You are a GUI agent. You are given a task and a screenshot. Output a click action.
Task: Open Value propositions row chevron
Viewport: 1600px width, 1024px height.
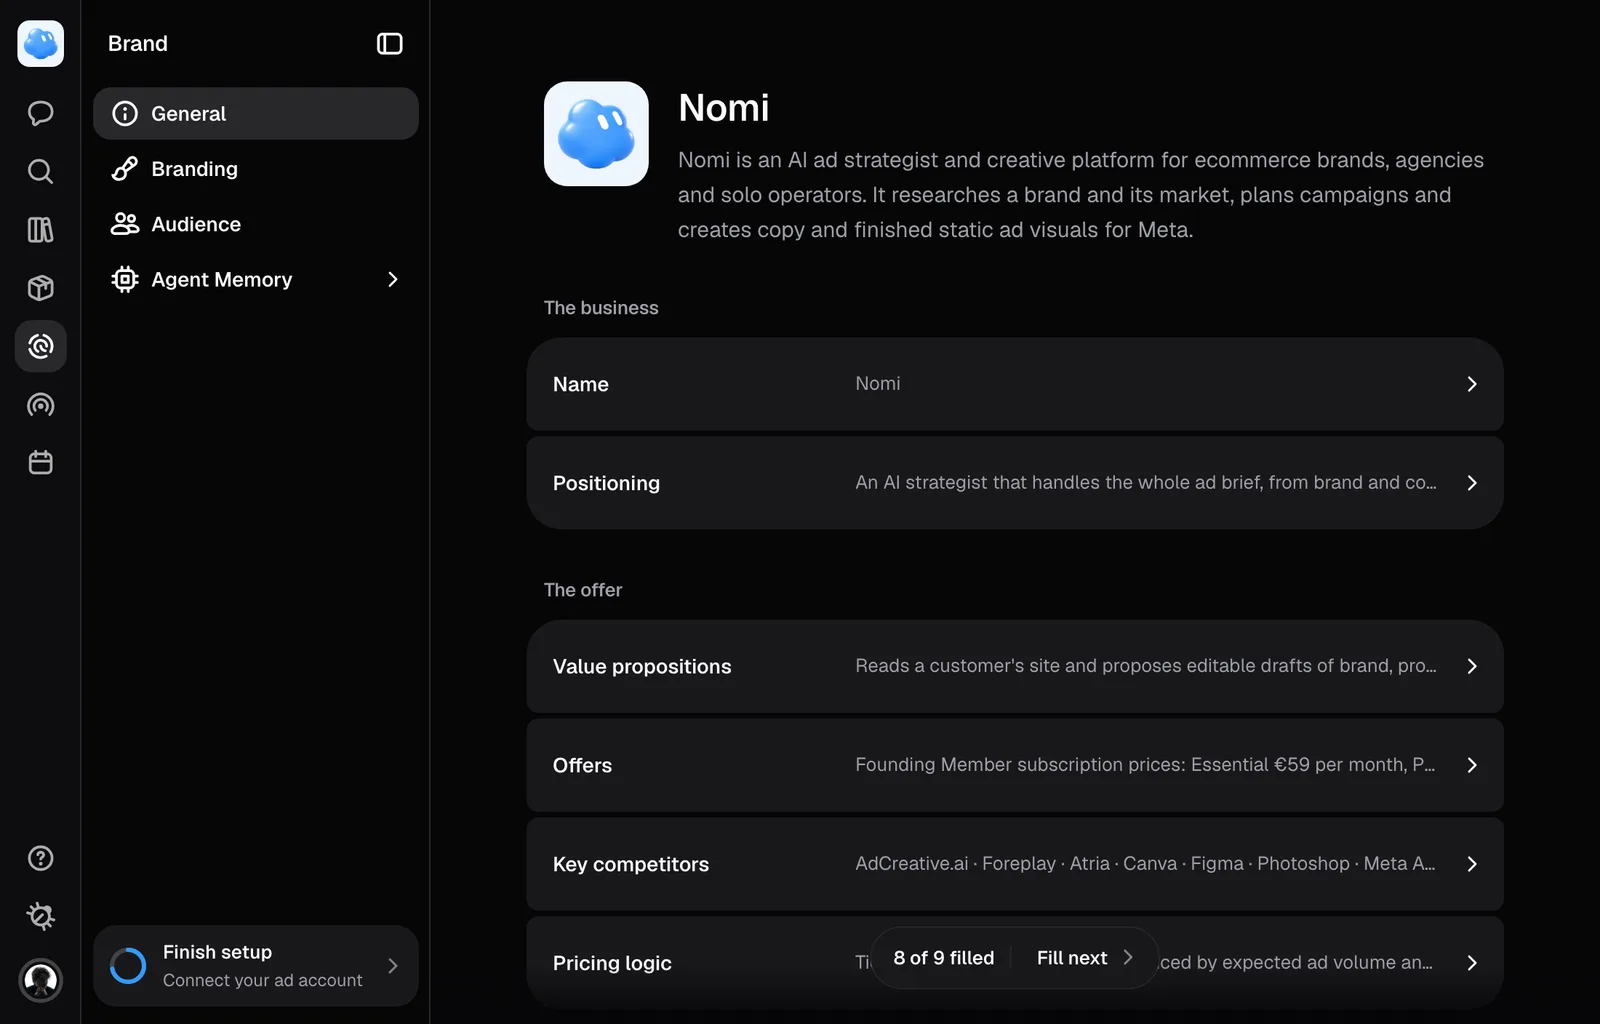1472,666
